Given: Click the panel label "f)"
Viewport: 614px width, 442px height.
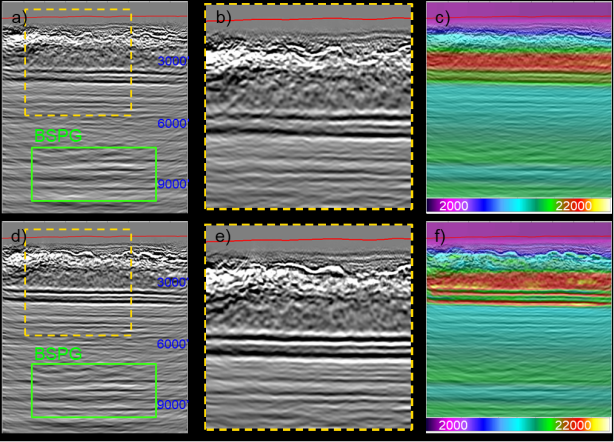Looking at the screenshot, I should 440,237.
